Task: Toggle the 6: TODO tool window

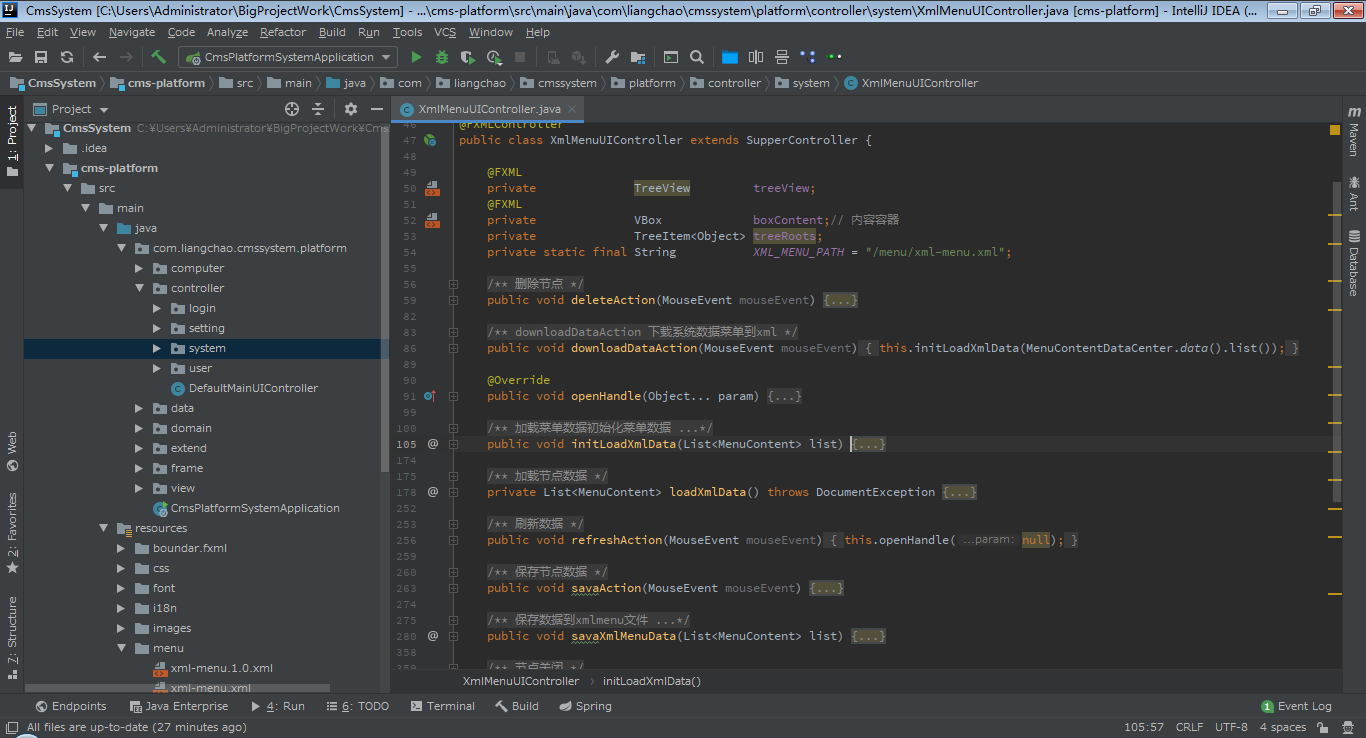Action: [x=358, y=706]
